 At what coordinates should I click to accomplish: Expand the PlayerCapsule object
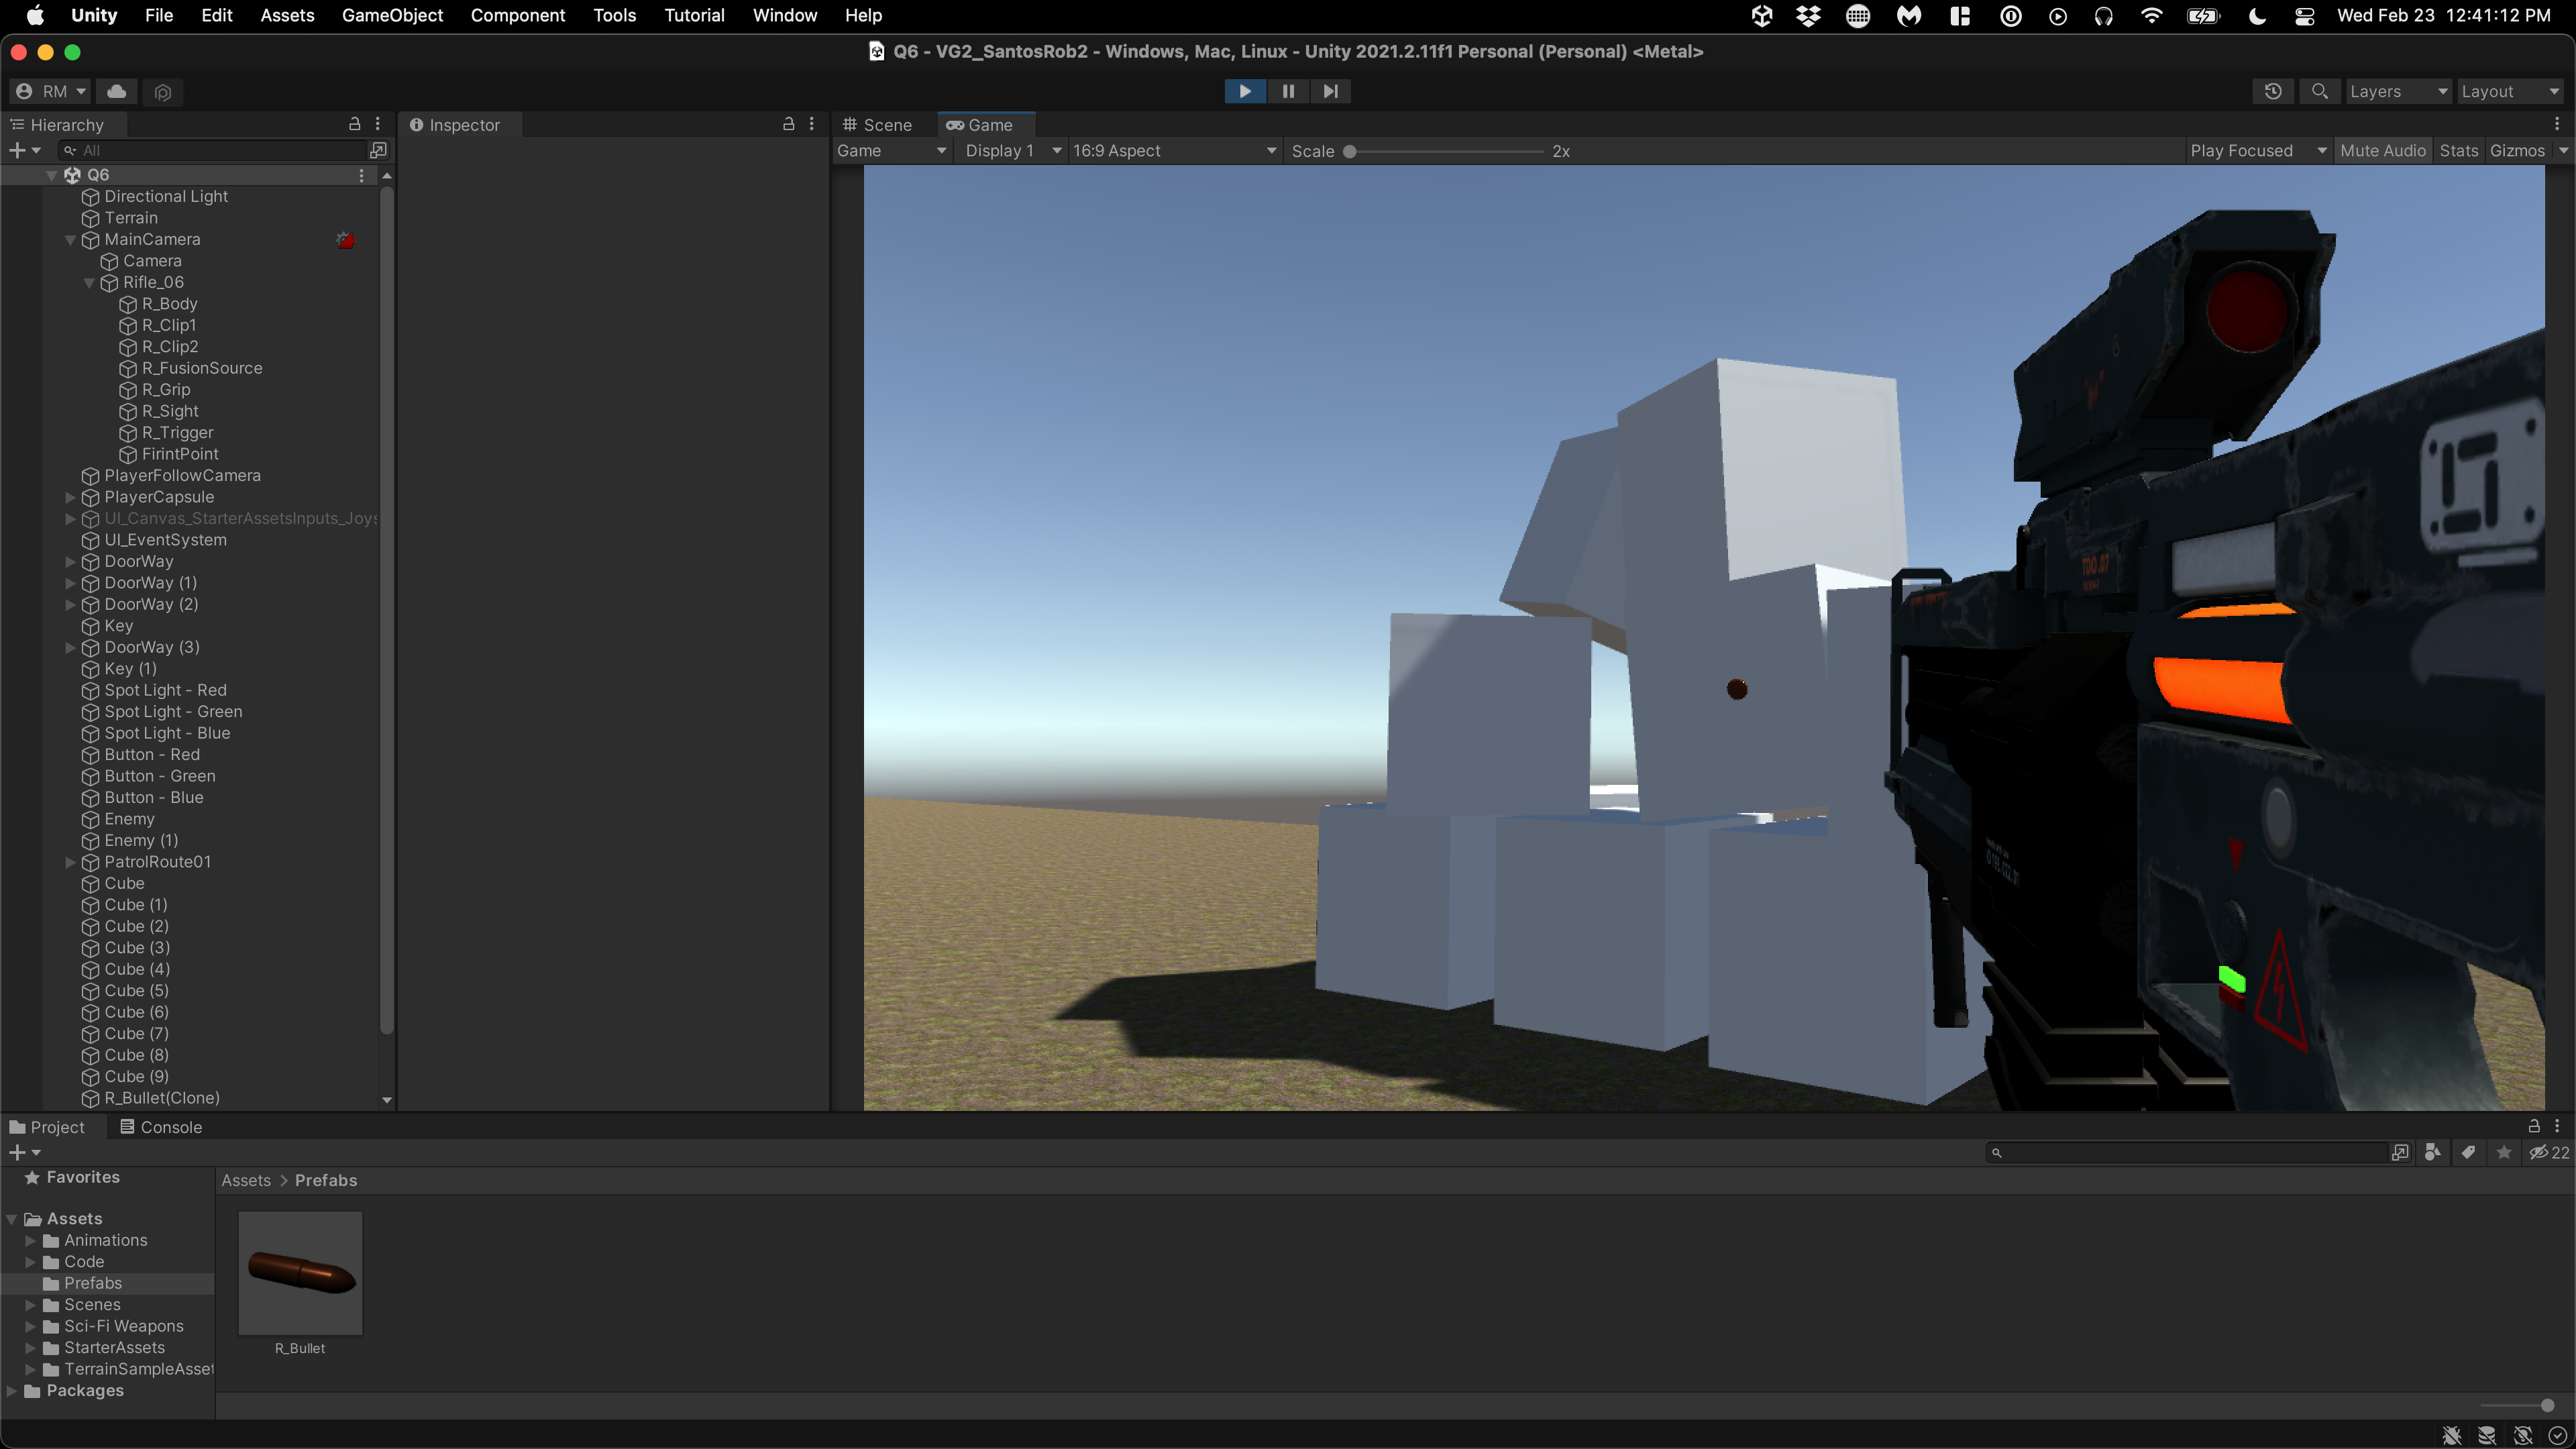[x=70, y=497]
